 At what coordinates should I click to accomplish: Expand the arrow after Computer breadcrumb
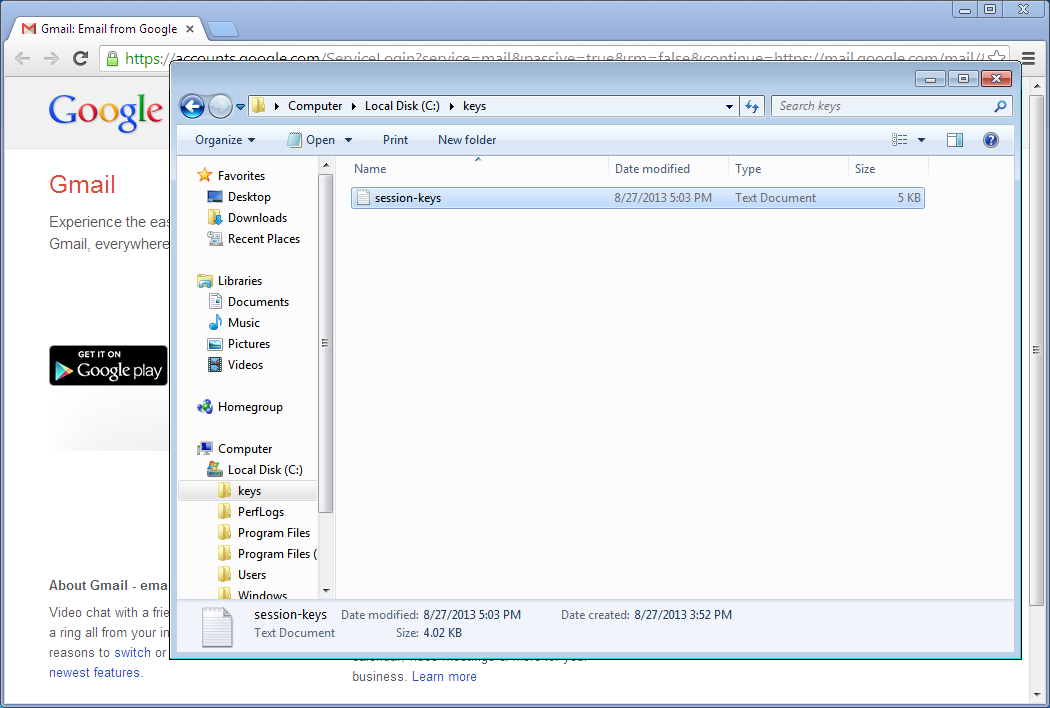coord(354,106)
